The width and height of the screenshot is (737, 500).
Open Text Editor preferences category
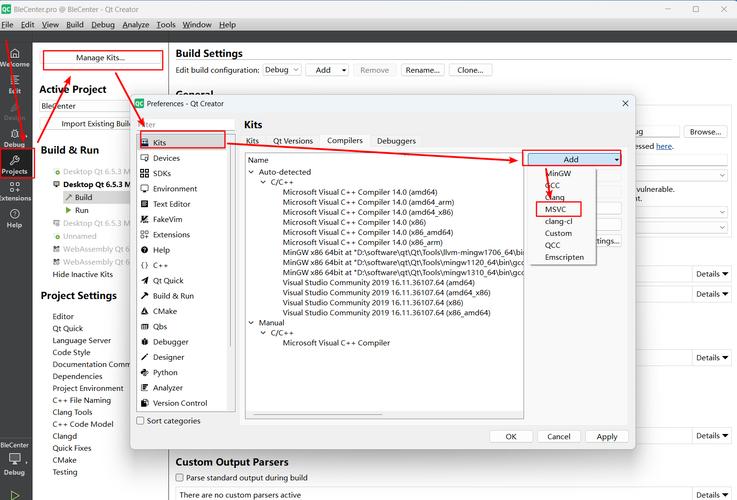click(182, 204)
